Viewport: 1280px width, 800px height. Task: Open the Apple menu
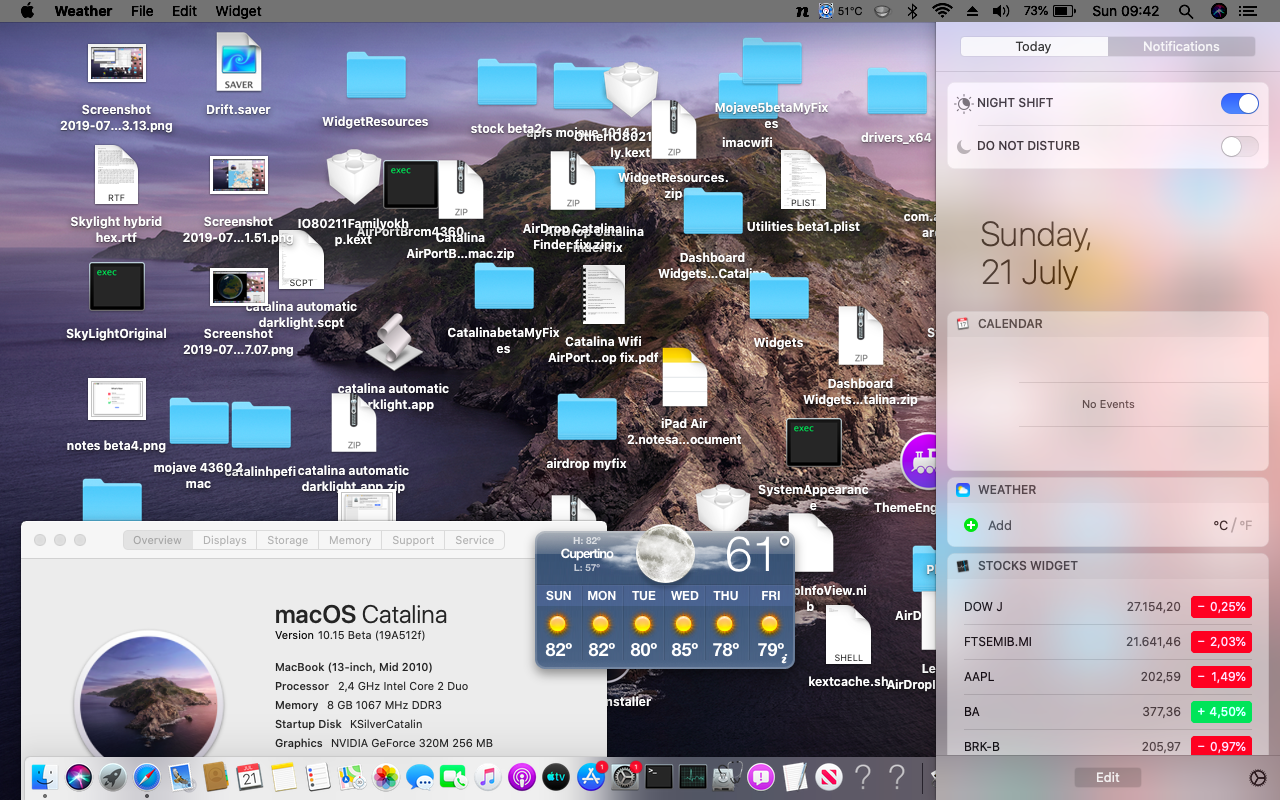[27, 11]
